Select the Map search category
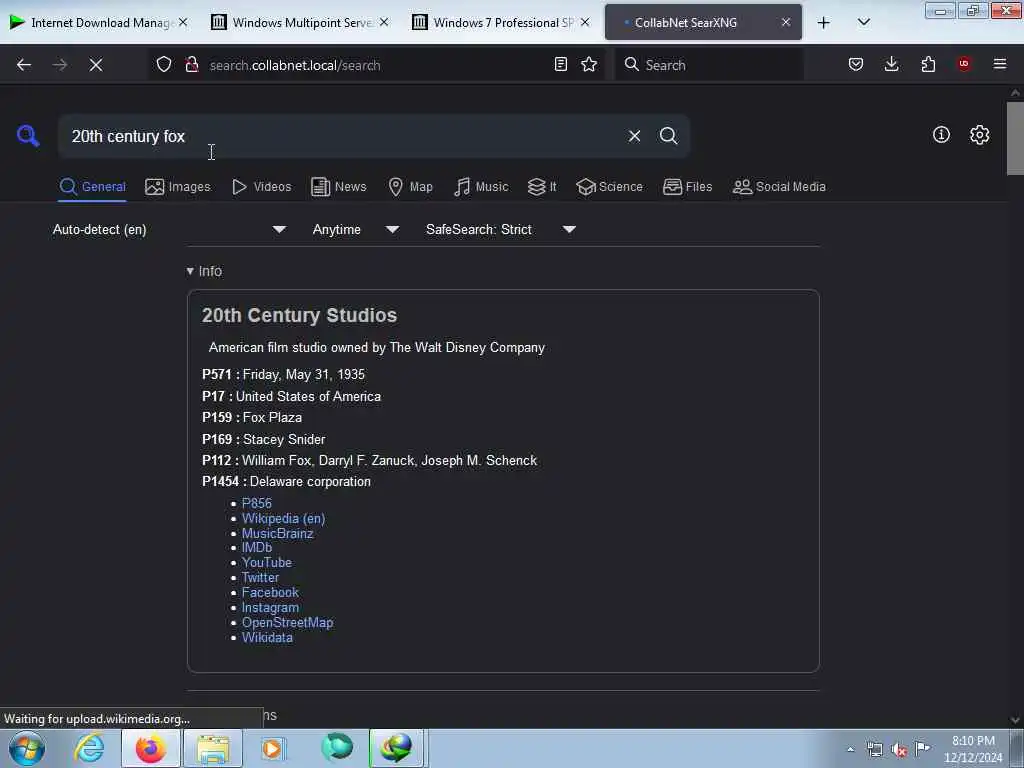The image size is (1024, 768). 411,187
